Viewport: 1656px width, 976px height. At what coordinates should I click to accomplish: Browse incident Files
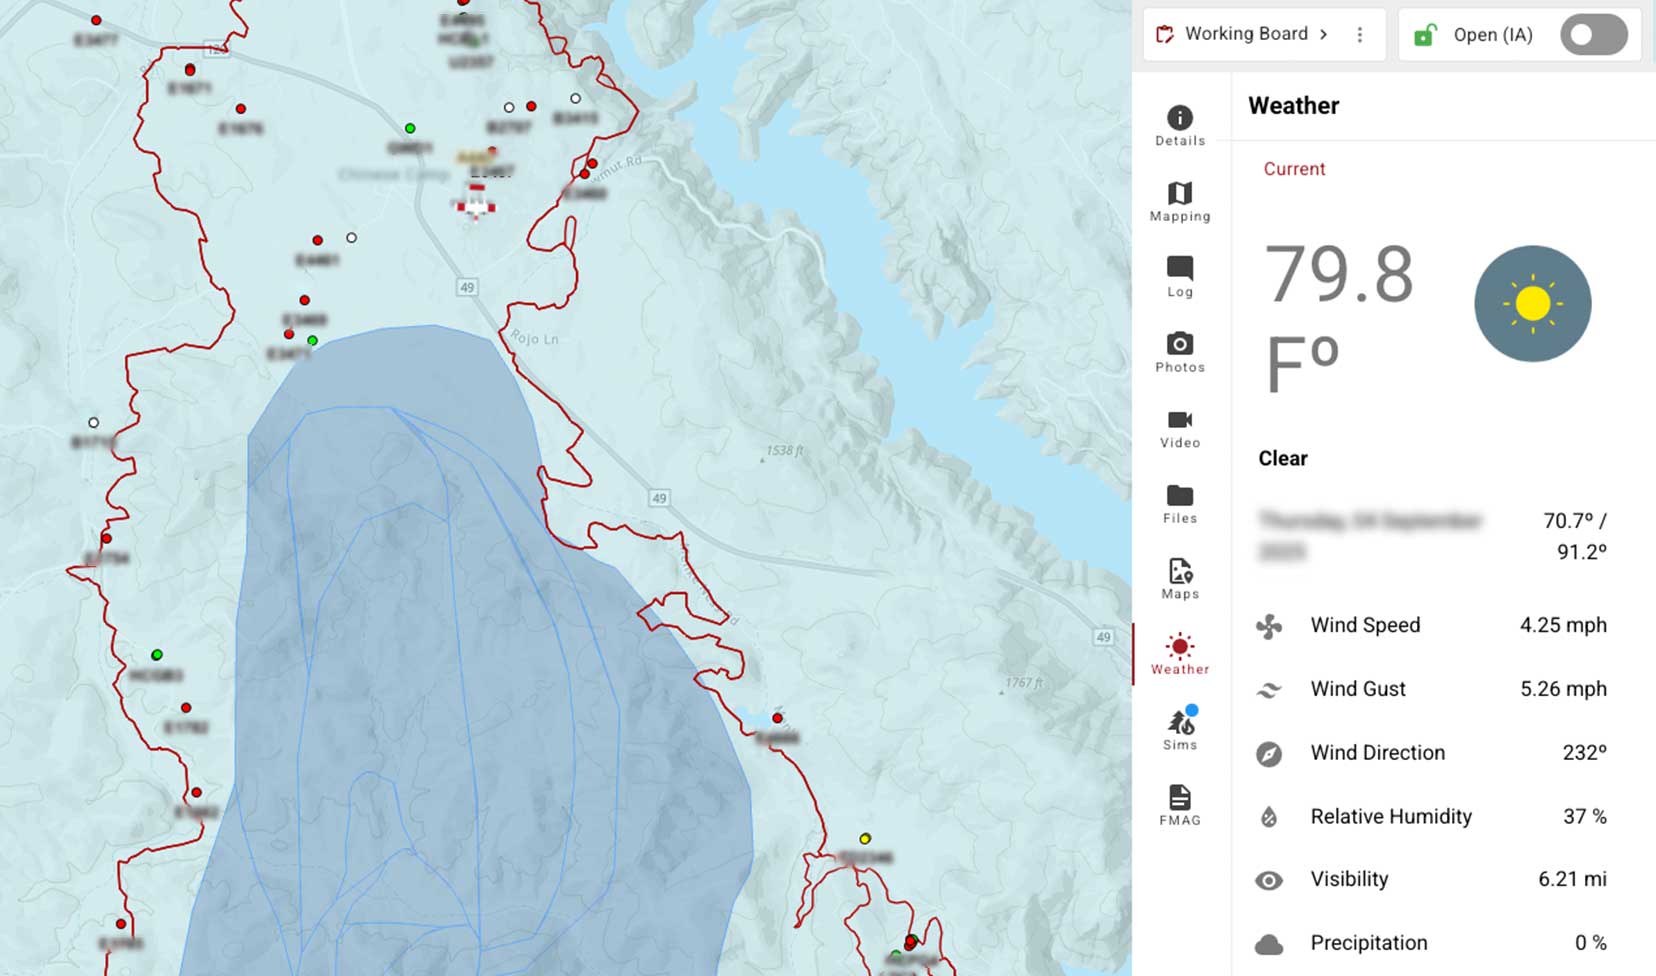click(1180, 497)
